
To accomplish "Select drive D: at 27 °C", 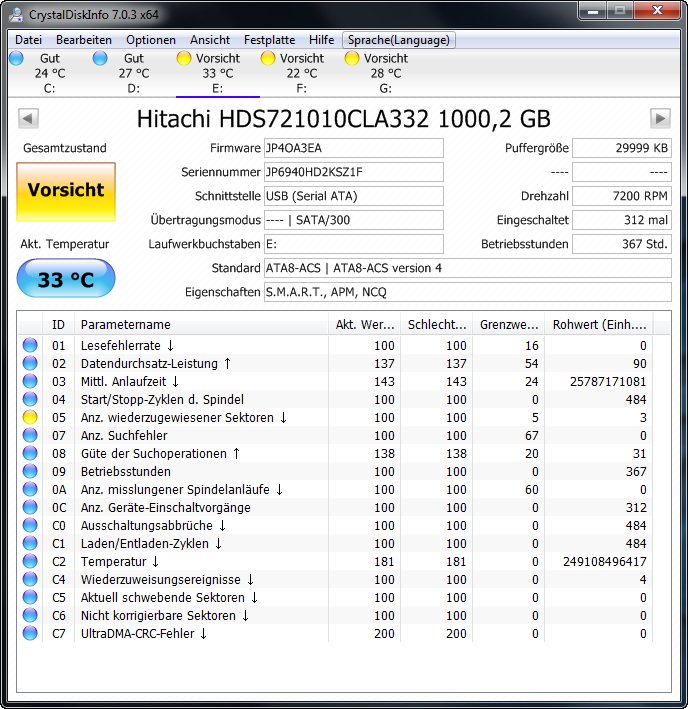I will (134, 73).
